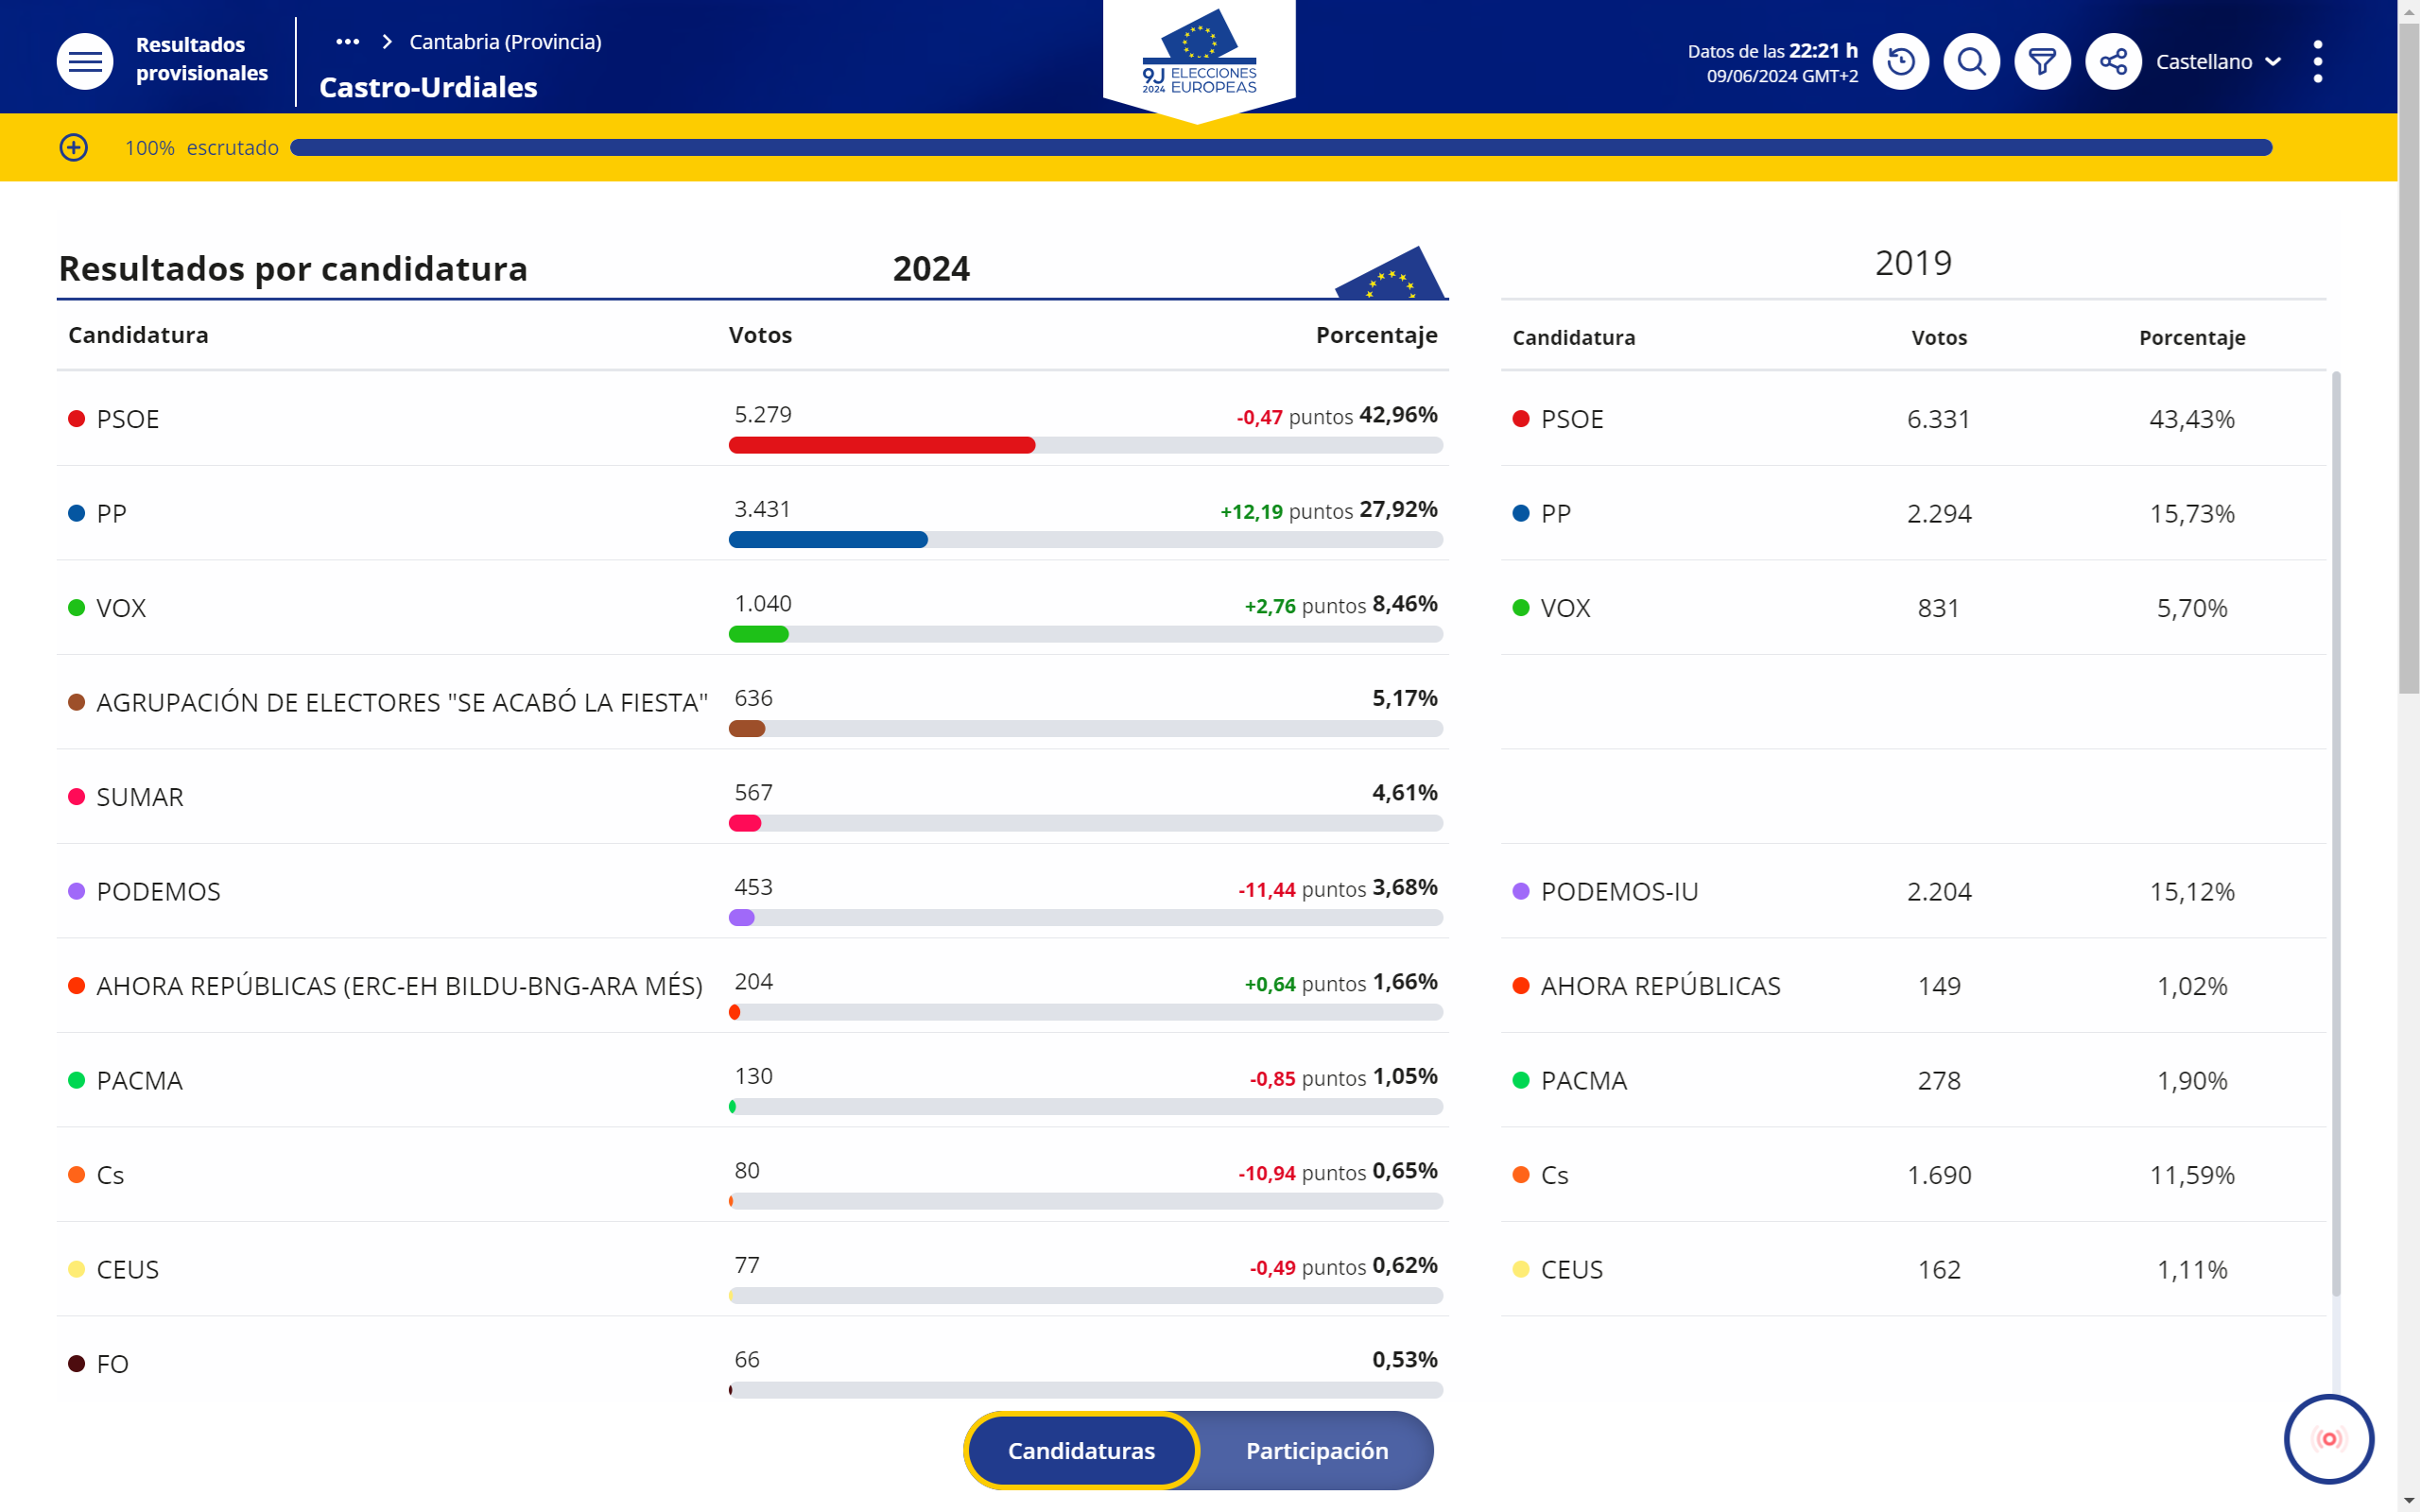Switch to the Participación tab
The height and width of the screenshot is (1512, 2420).
point(1316,1450)
